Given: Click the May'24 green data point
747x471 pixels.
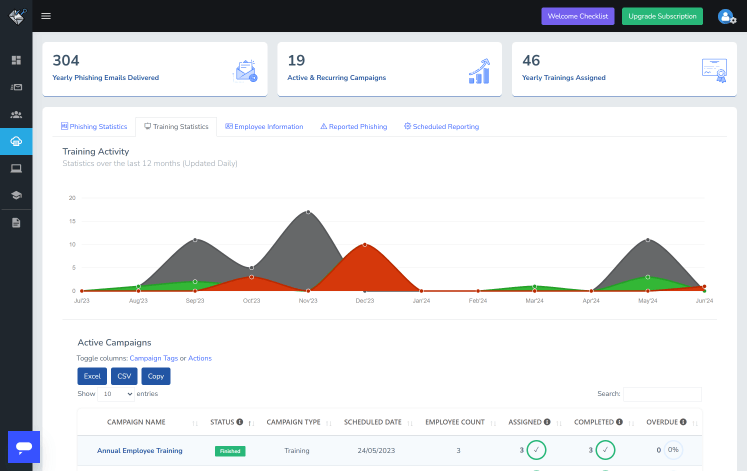Looking at the screenshot, I should 648,277.
